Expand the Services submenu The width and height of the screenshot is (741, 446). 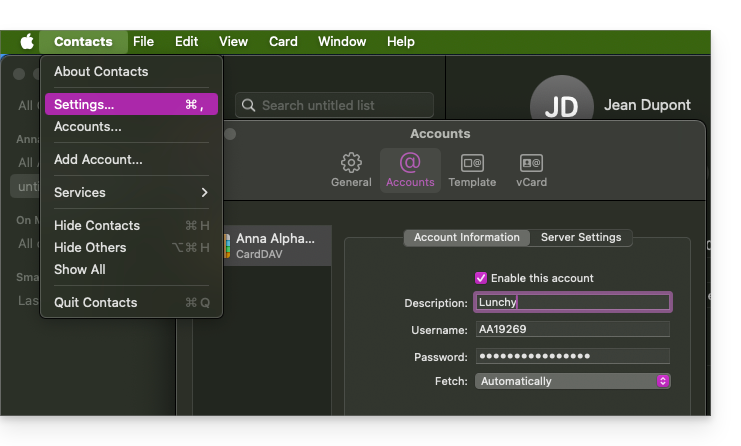click(130, 192)
